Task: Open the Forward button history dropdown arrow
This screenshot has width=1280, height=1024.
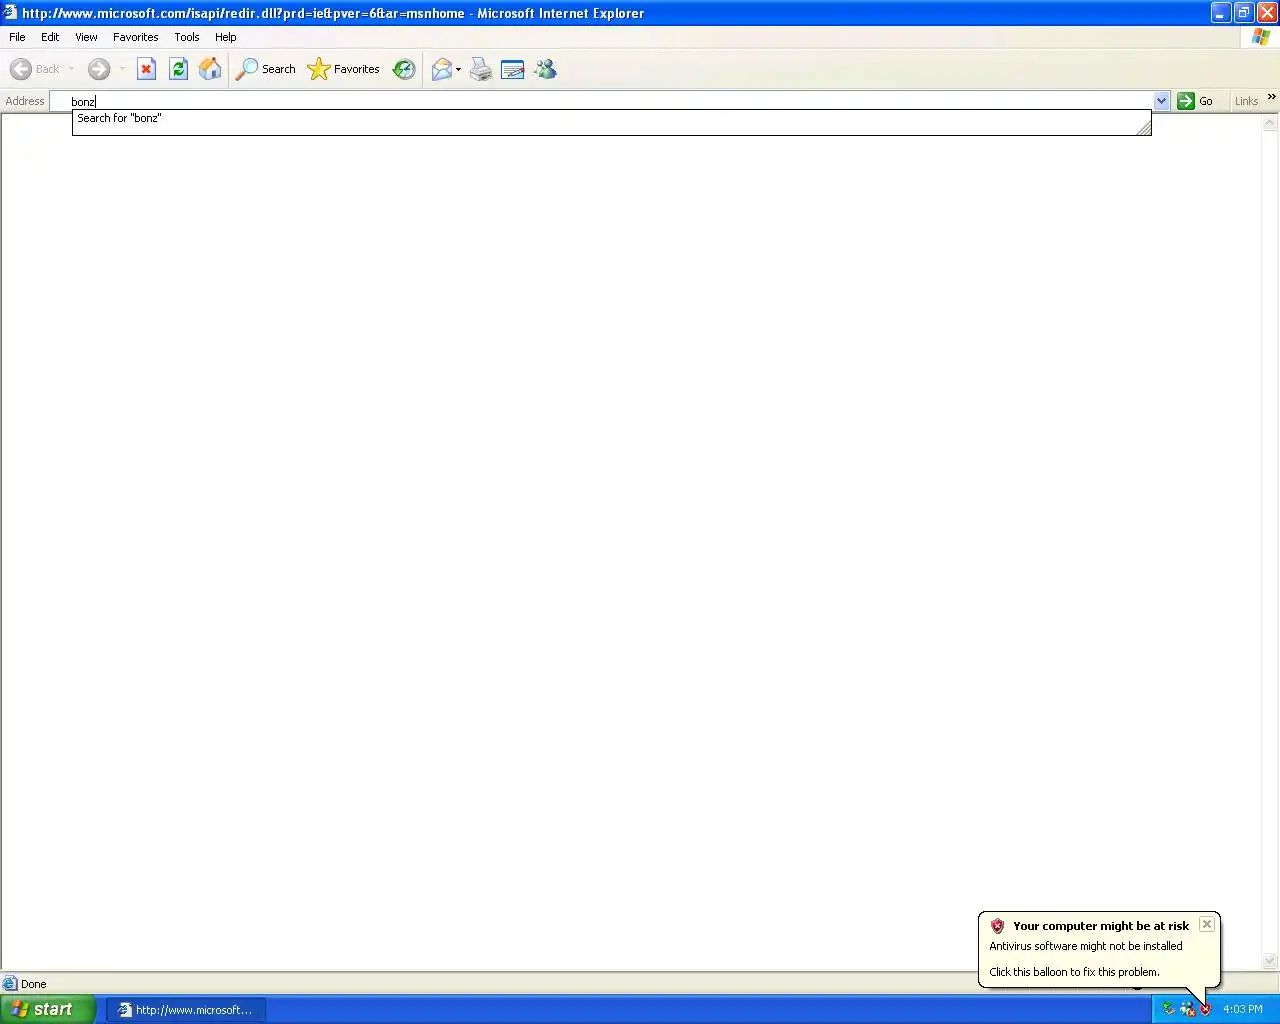Action: point(122,69)
